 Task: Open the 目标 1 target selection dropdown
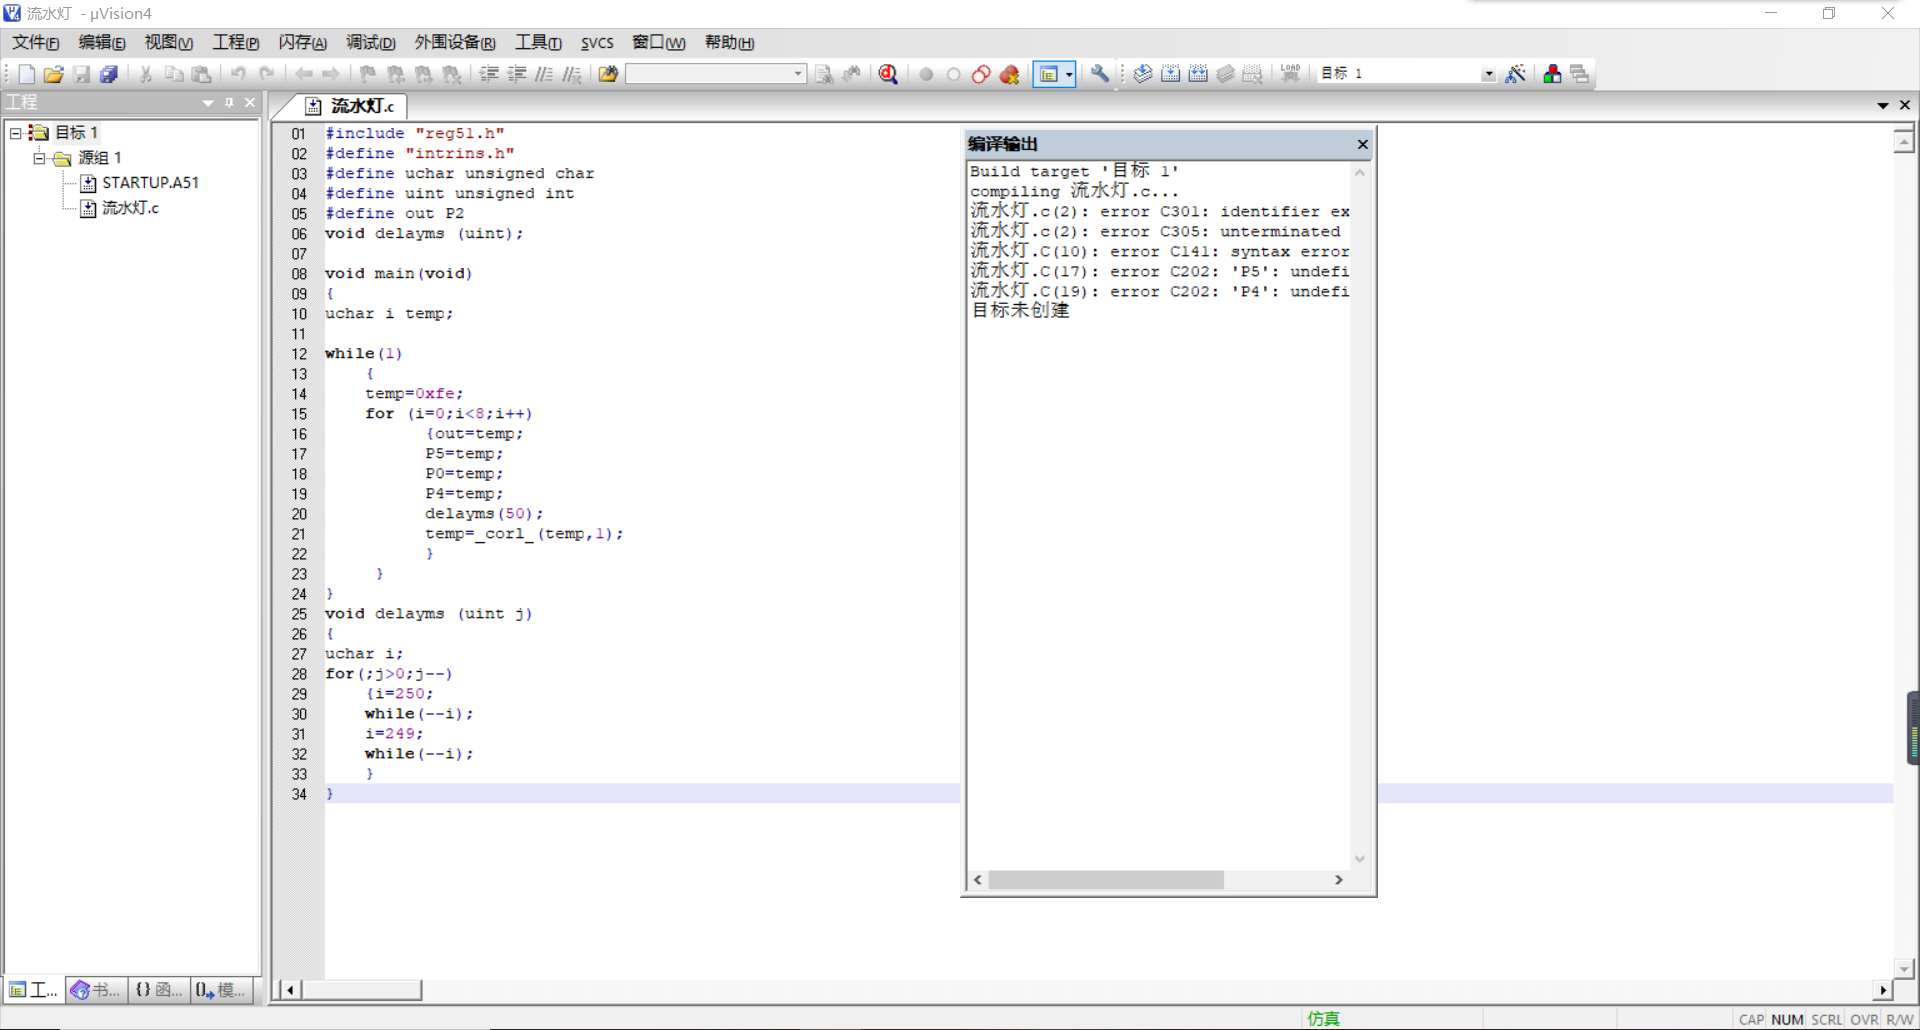click(1488, 74)
